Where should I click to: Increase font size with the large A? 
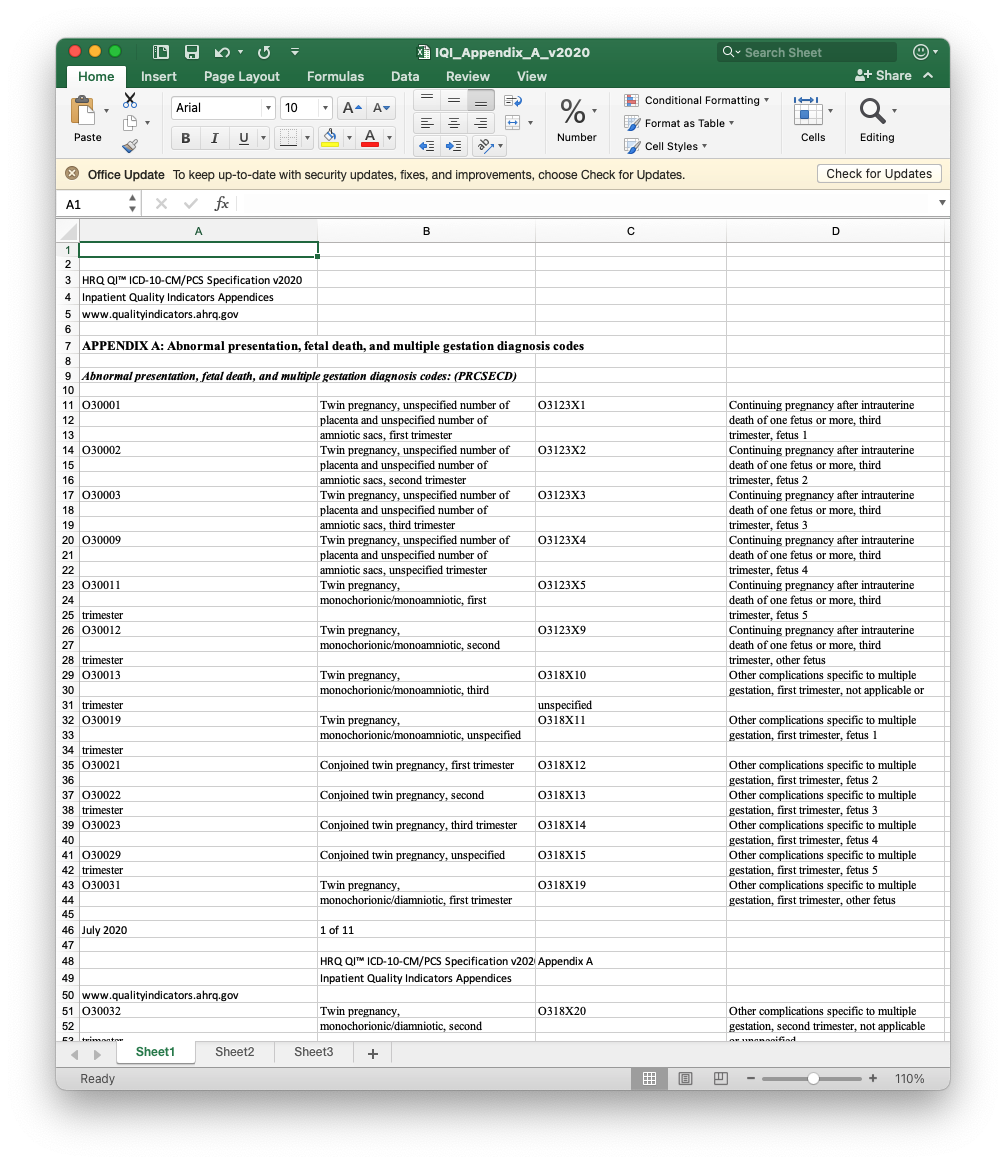coord(352,108)
